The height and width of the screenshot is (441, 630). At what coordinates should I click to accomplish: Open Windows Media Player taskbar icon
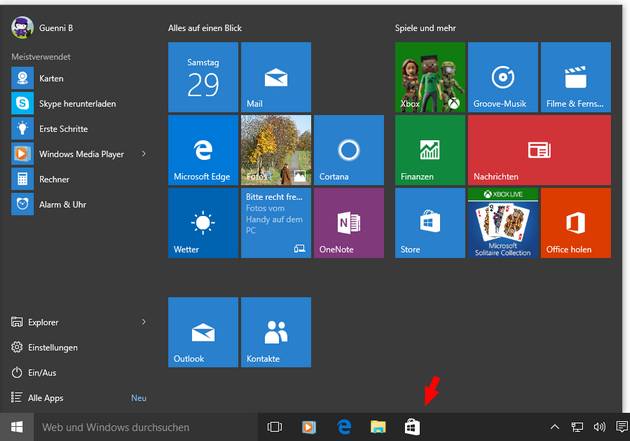pos(309,427)
